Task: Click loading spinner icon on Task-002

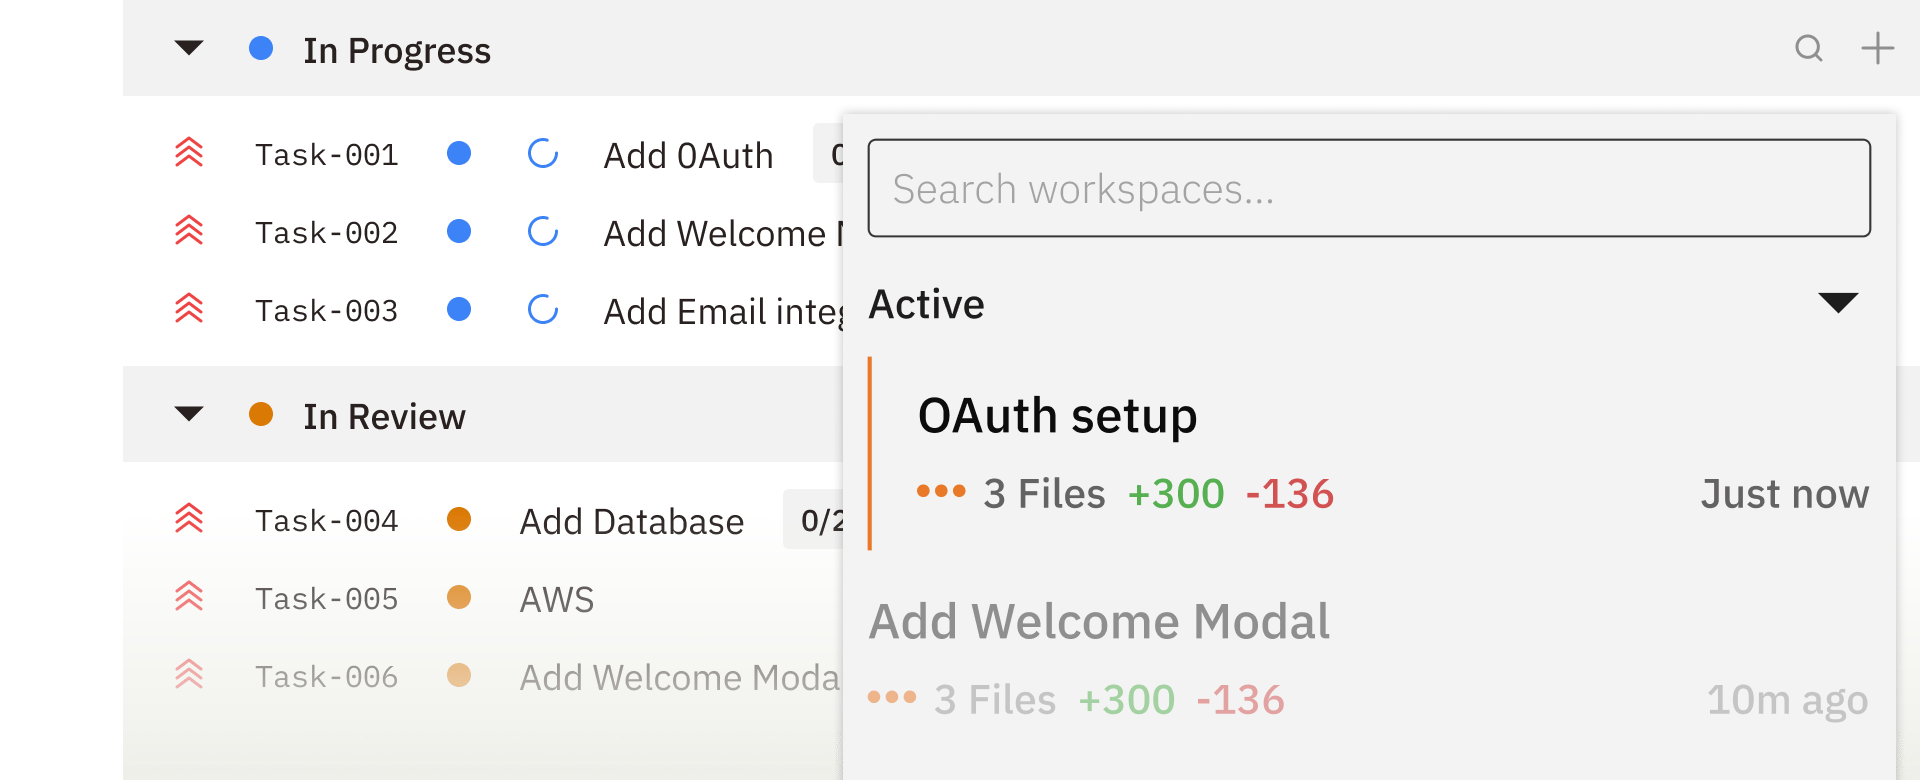Action: click(x=543, y=231)
